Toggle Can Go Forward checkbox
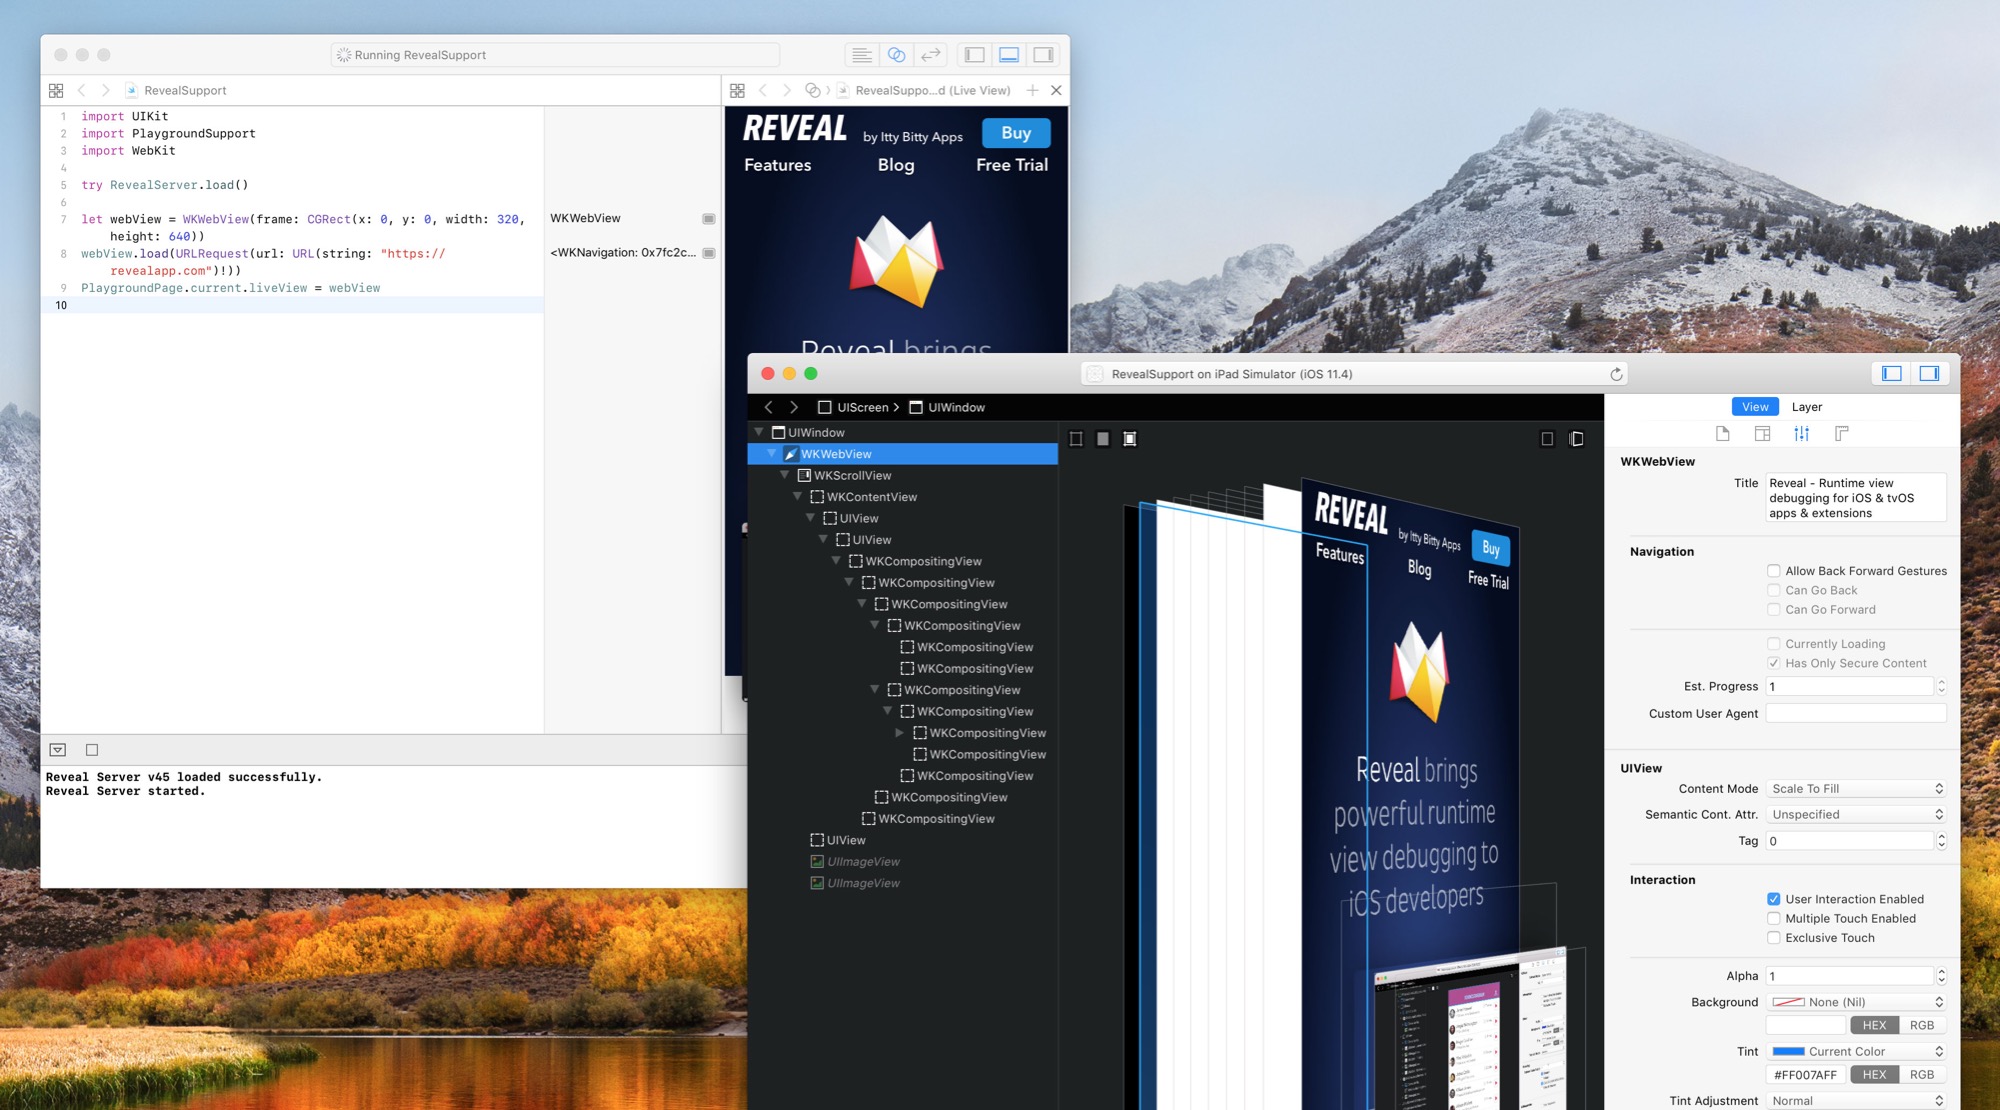The image size is (2000, 1110). (1773, 609)
